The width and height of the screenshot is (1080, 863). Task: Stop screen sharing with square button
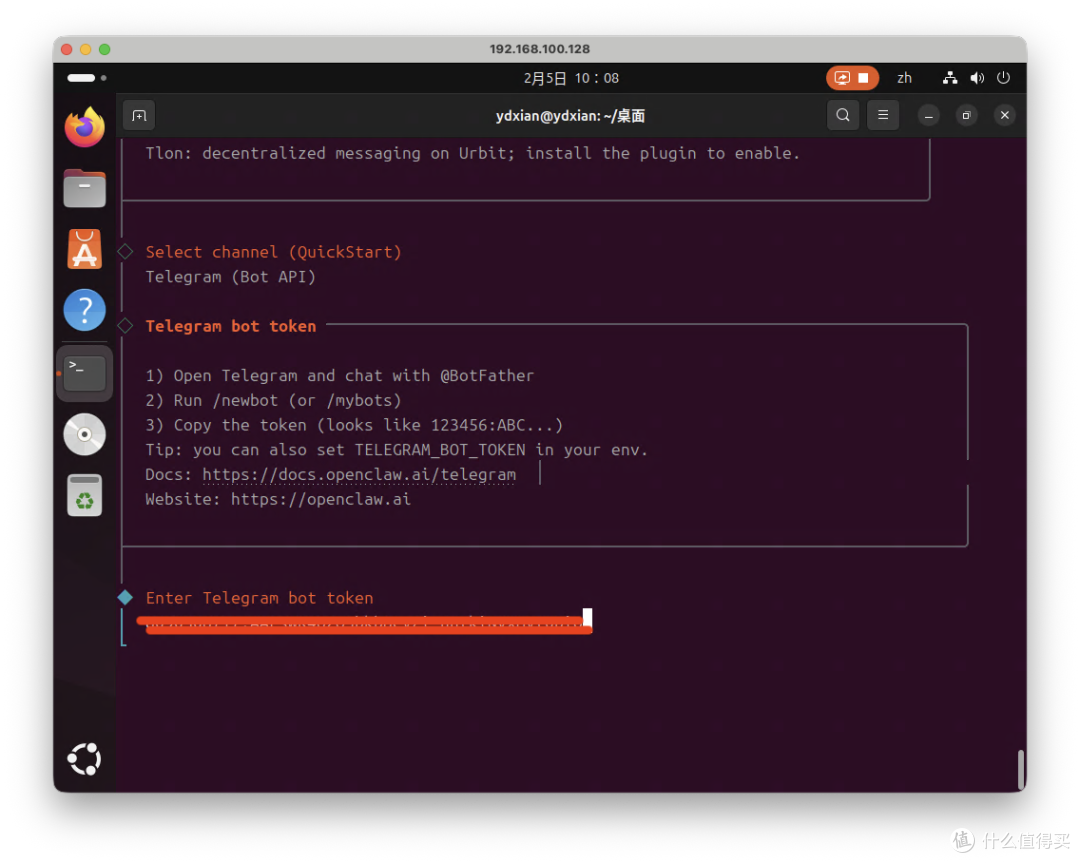tap(863, 78)
